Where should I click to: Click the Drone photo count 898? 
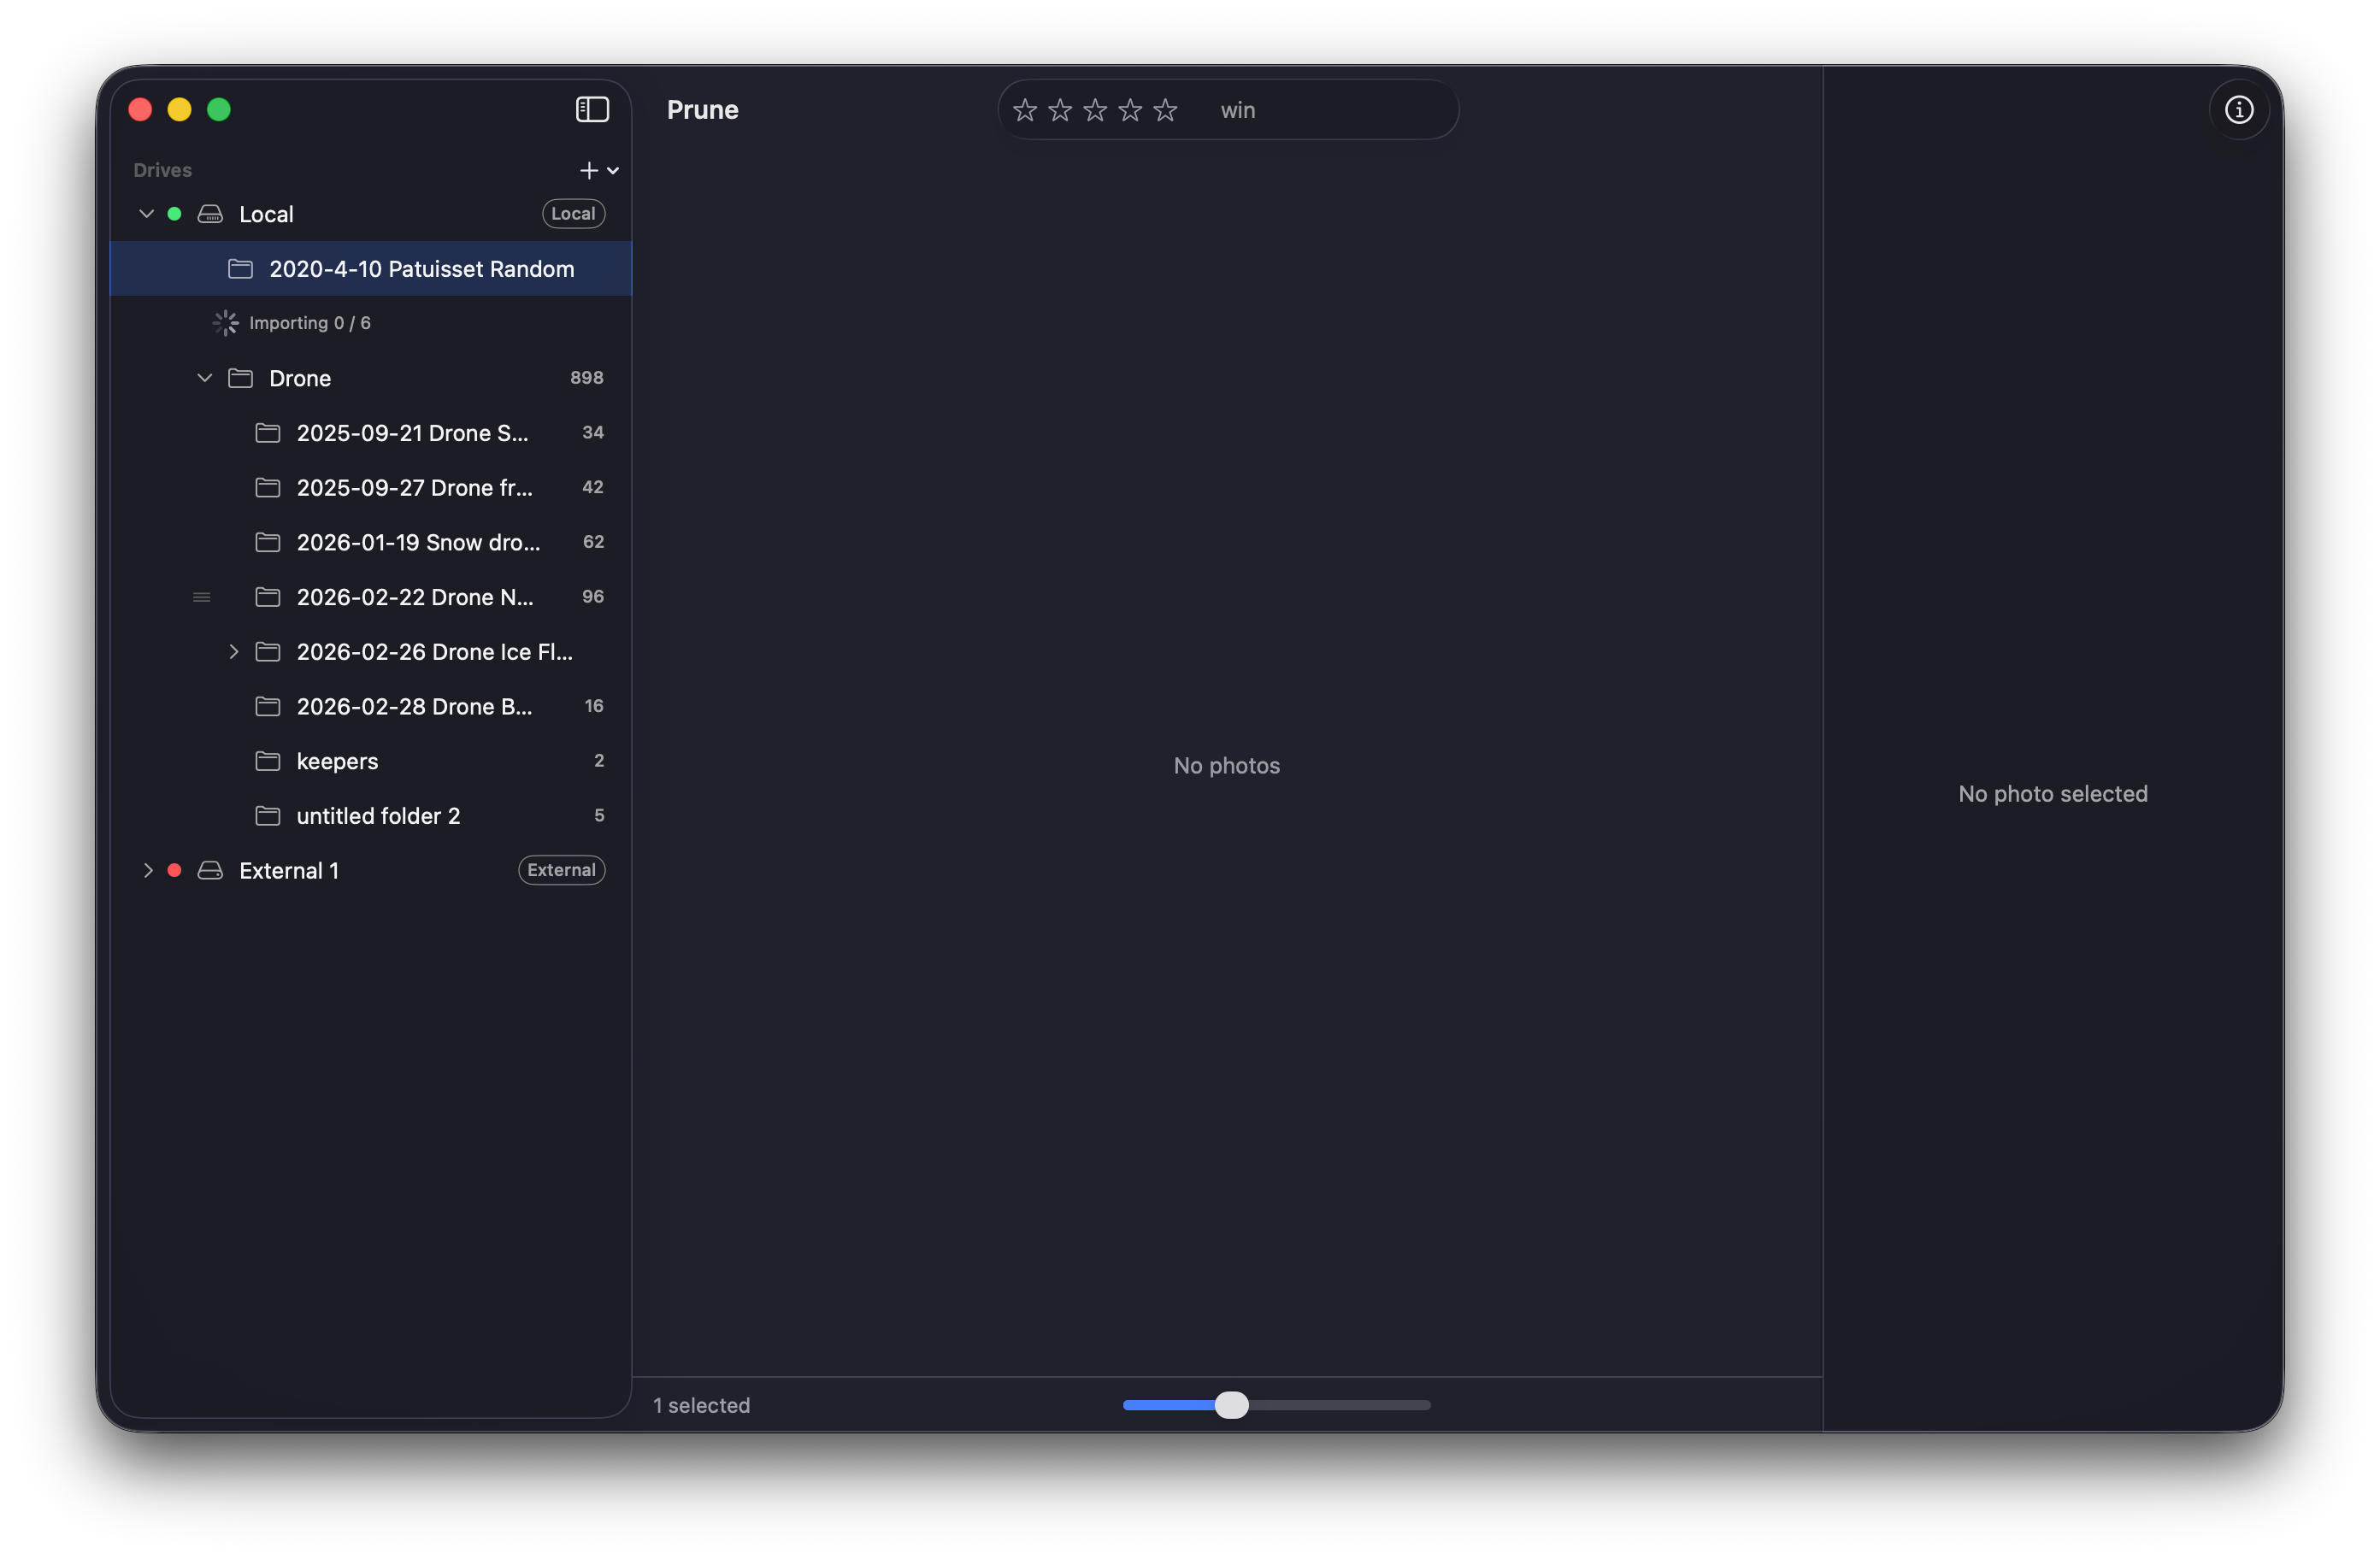tap(587, 377)
